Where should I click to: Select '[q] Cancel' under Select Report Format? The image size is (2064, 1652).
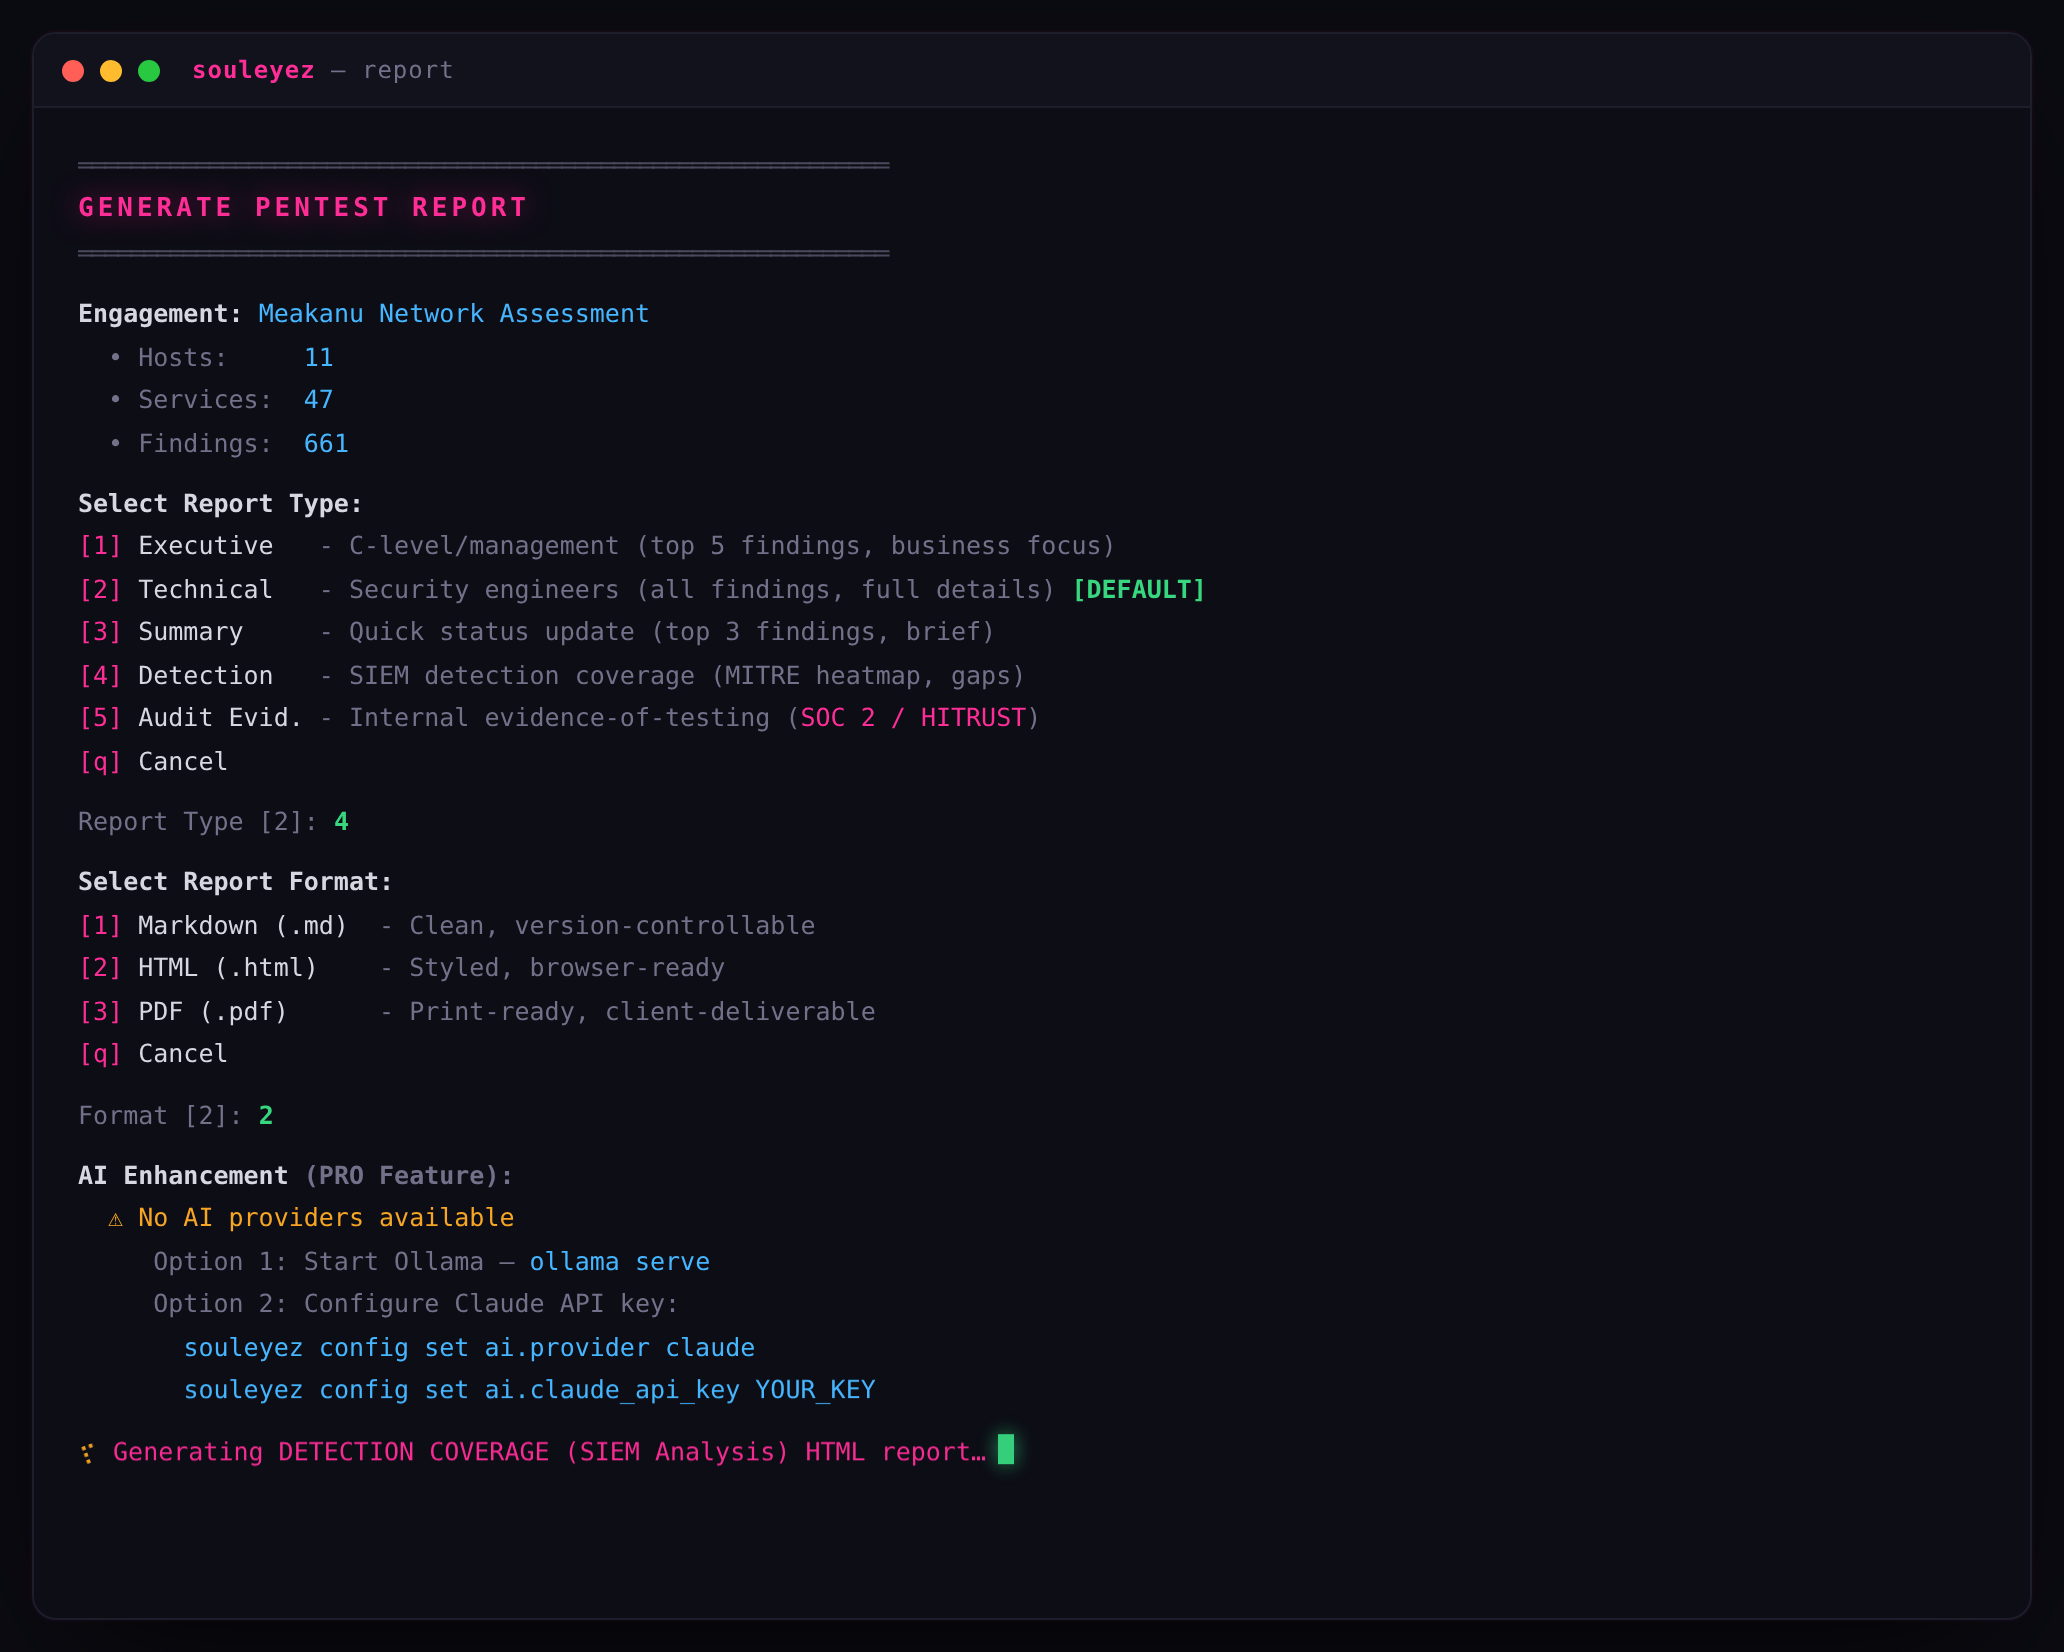(x=153, y=1054)
